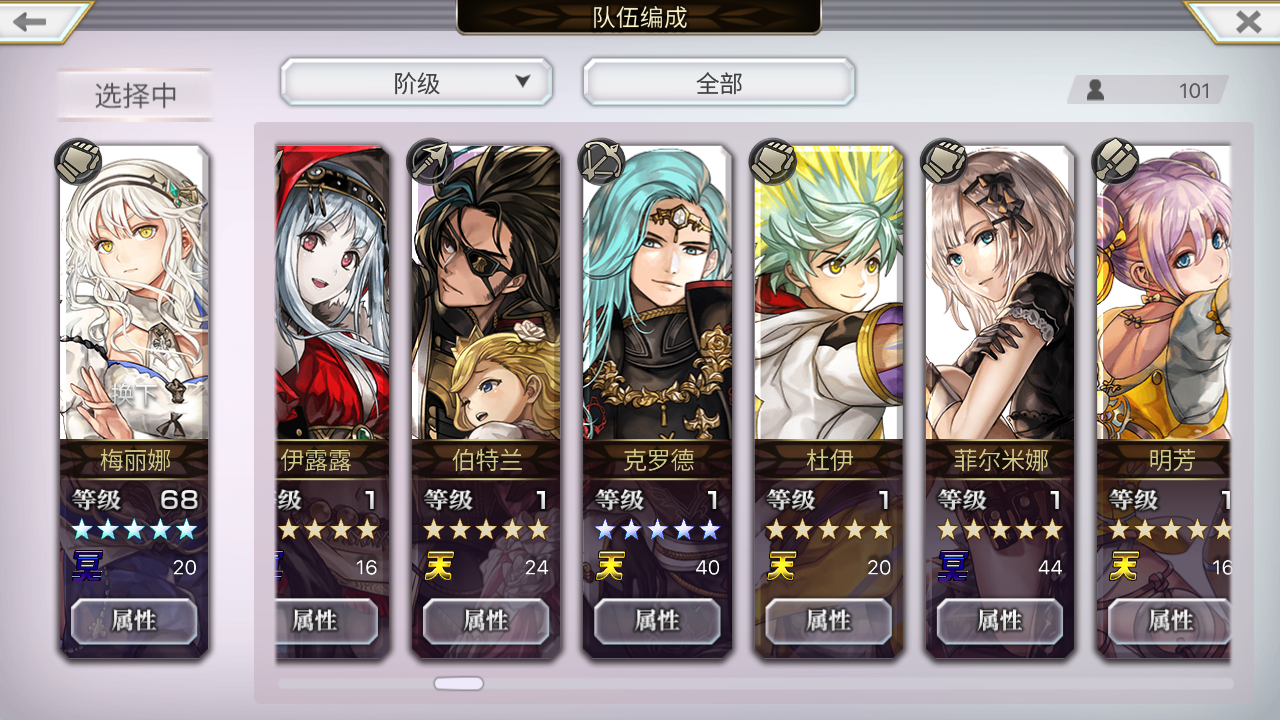
Task: Click the fist class icon on 梅丽娜 card
Action: [x=77, y=162]
